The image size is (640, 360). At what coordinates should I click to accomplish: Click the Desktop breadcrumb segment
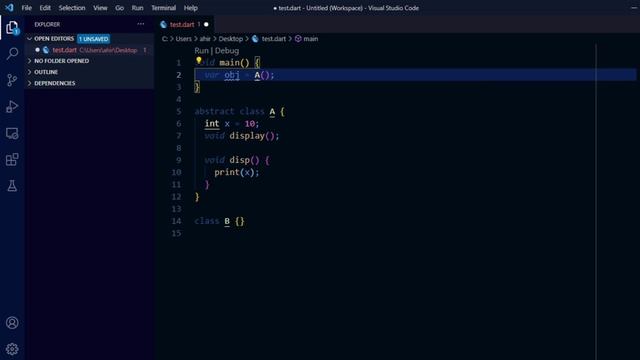[x=231, y=39]
